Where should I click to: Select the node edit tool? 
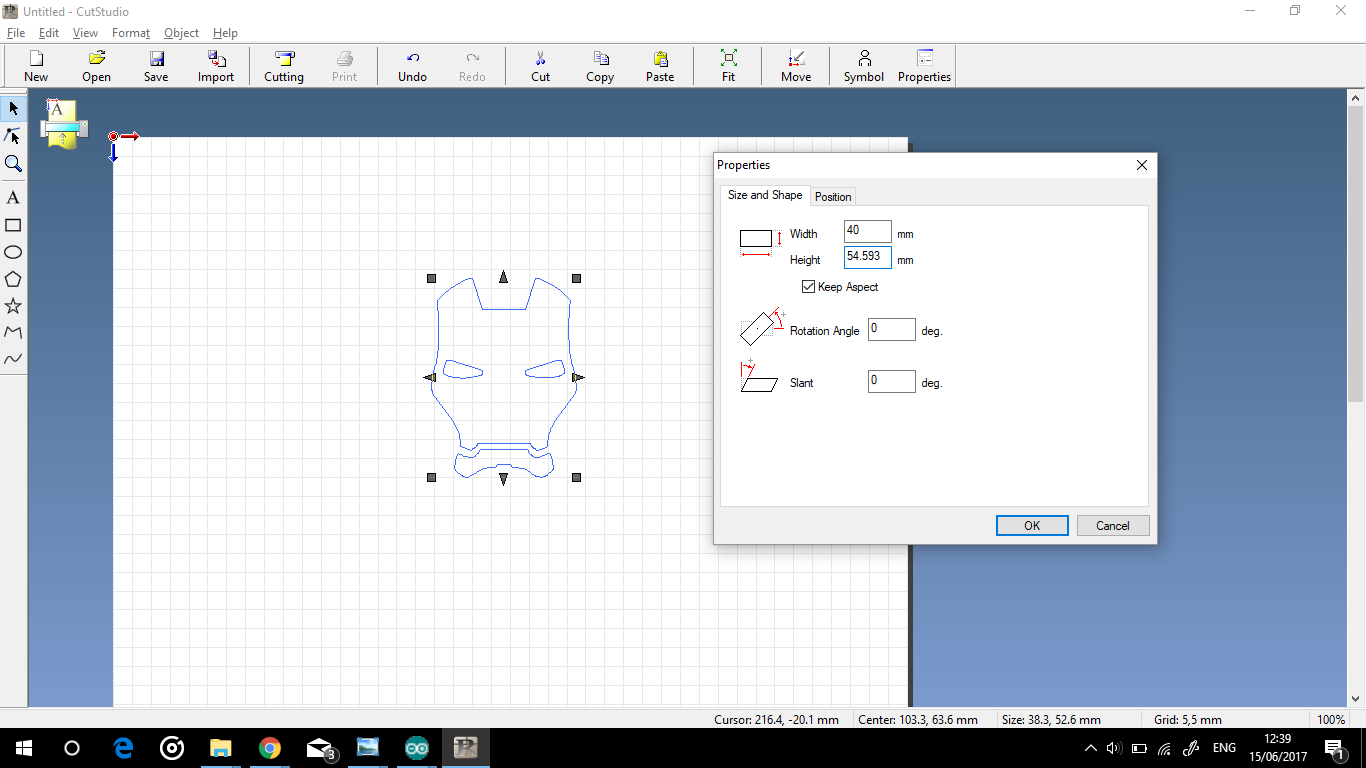coord(13,136)
